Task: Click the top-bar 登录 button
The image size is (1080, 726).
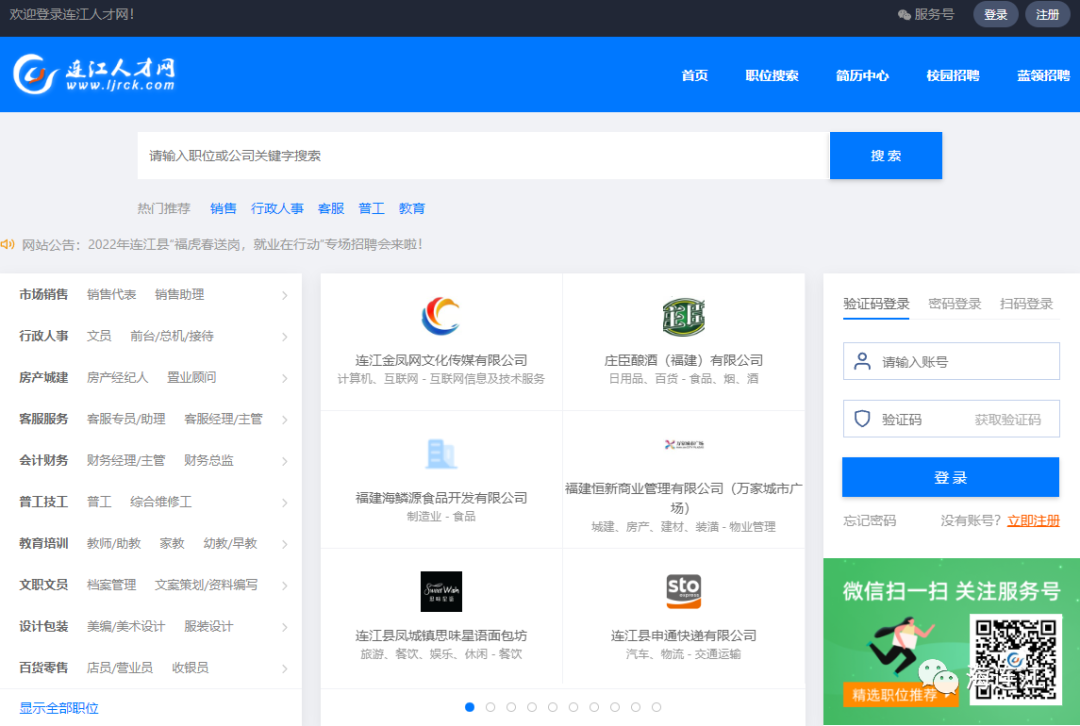Action: click(x=995, y=14)
